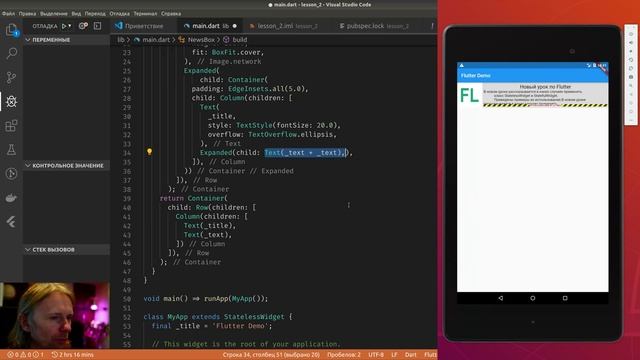Open the Файл menu
The width and height of the screenshot is (640, 360).
pos(9,13)
